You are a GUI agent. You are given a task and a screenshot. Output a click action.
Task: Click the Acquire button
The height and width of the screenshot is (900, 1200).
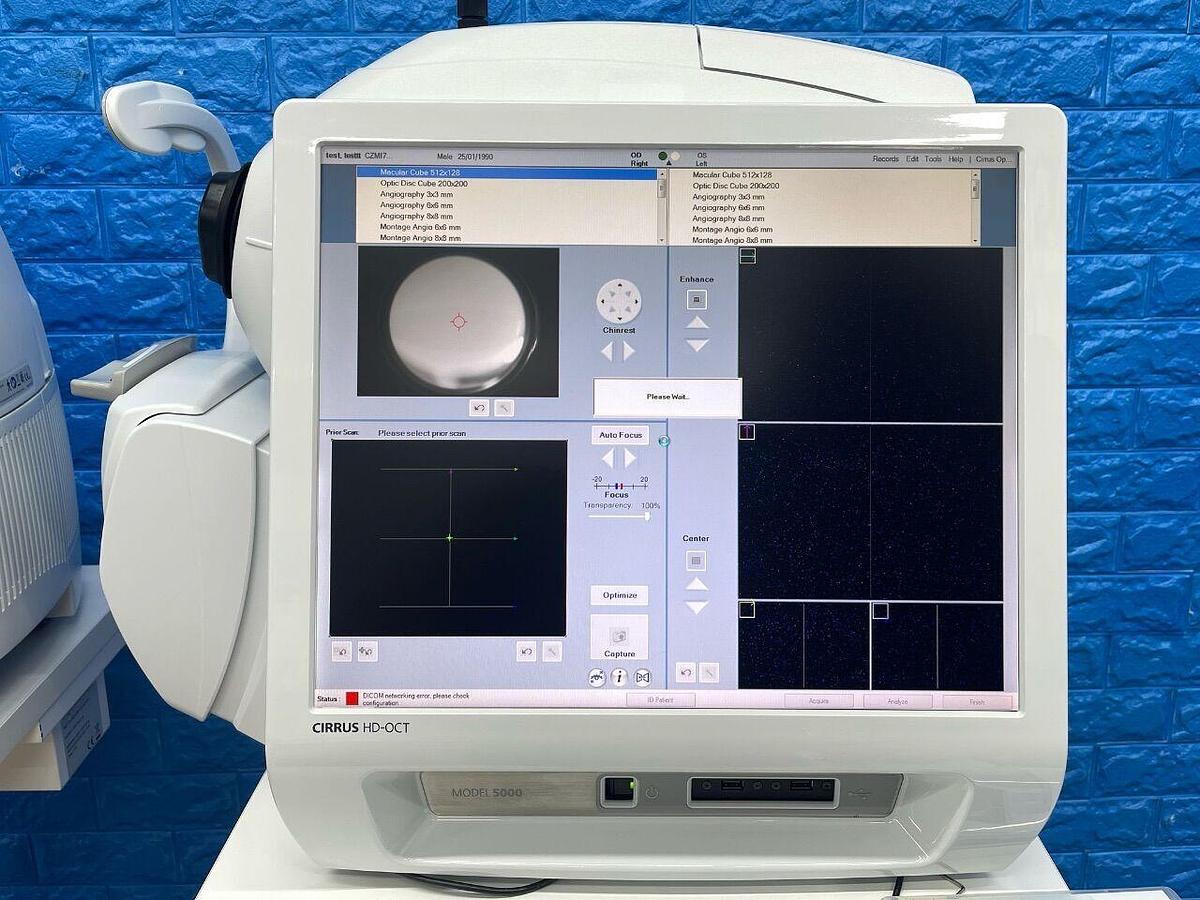[819, 701]
